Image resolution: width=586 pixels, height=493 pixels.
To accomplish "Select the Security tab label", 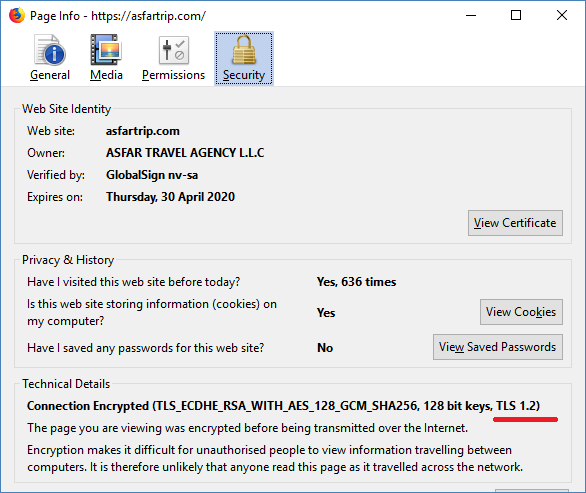I will coord(244,75).
